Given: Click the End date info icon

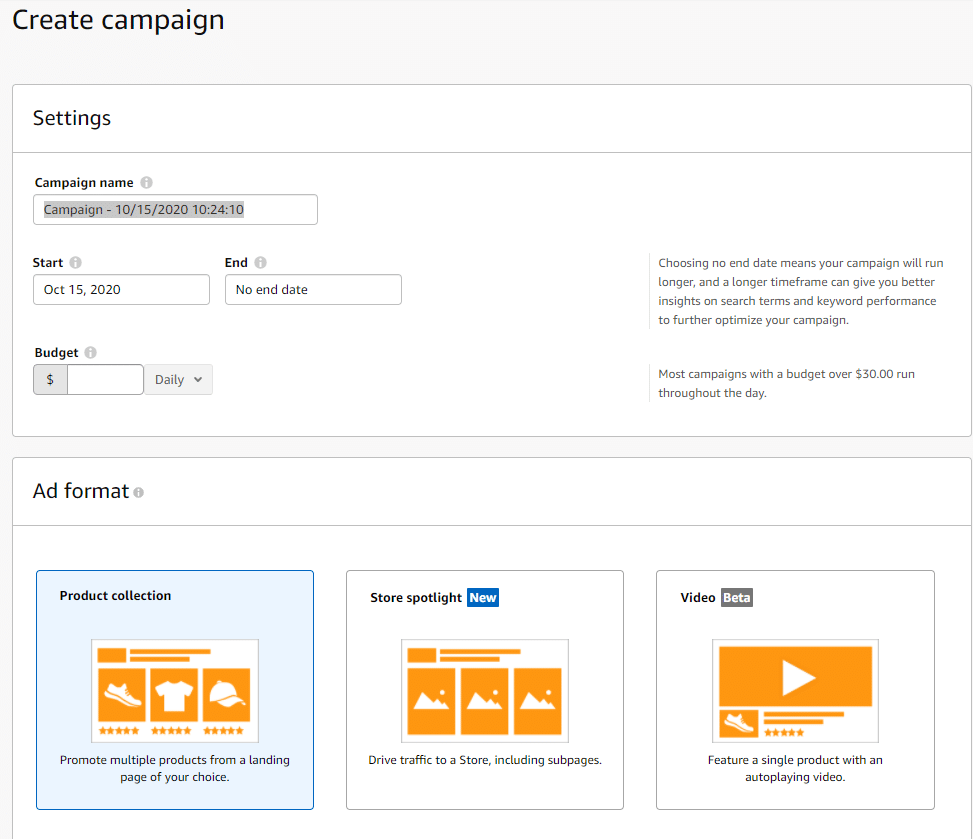Looking at the screenshot, I should click(261, 262).
